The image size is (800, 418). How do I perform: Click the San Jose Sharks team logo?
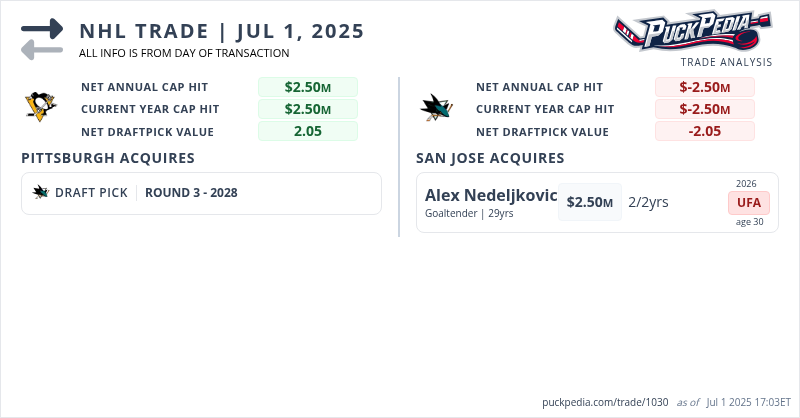click(436, 108)
